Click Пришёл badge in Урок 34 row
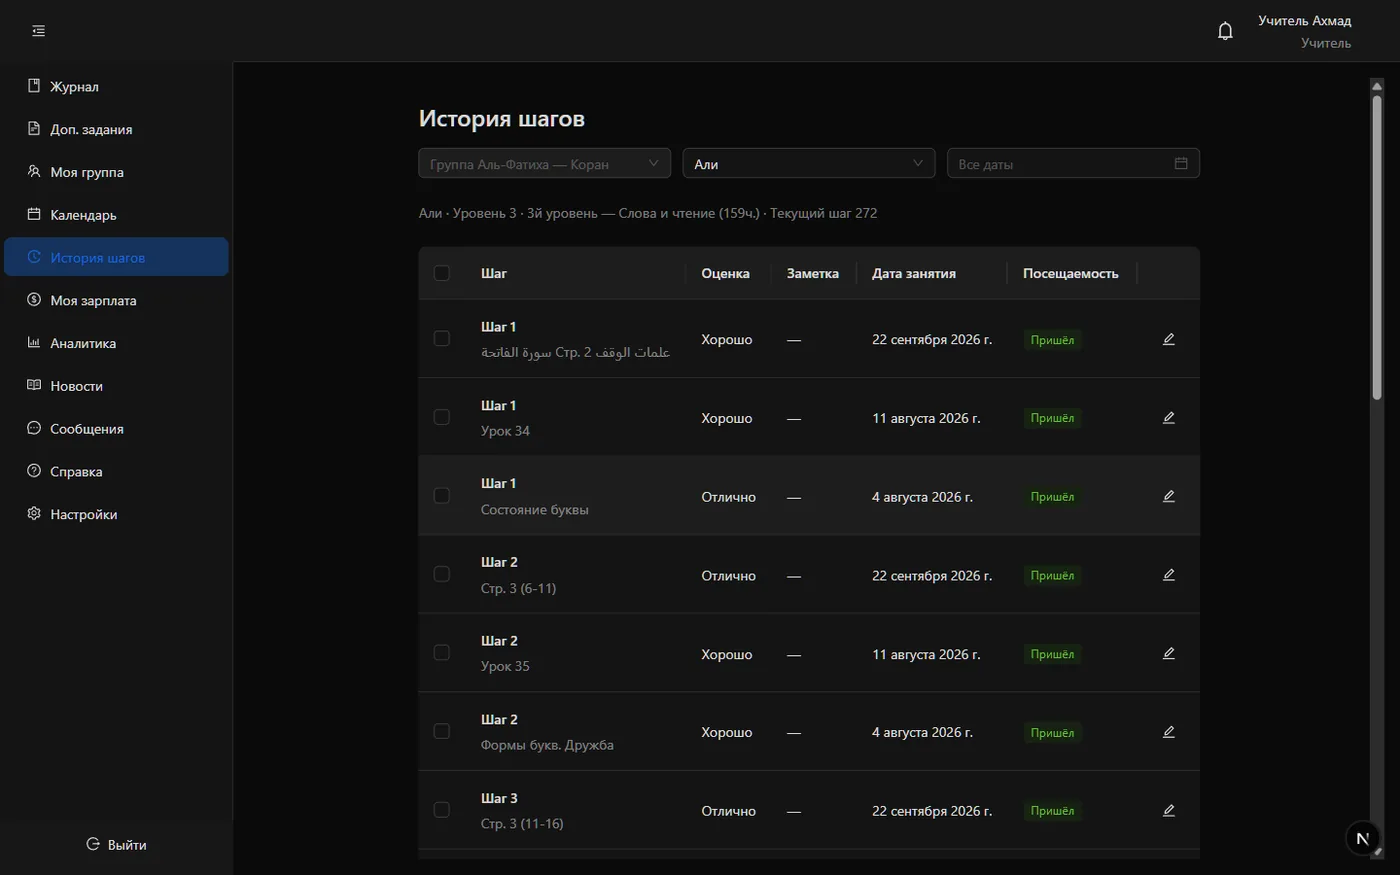The width and height of the screenshot is (1400, 875). click(x=1052, y=418)
